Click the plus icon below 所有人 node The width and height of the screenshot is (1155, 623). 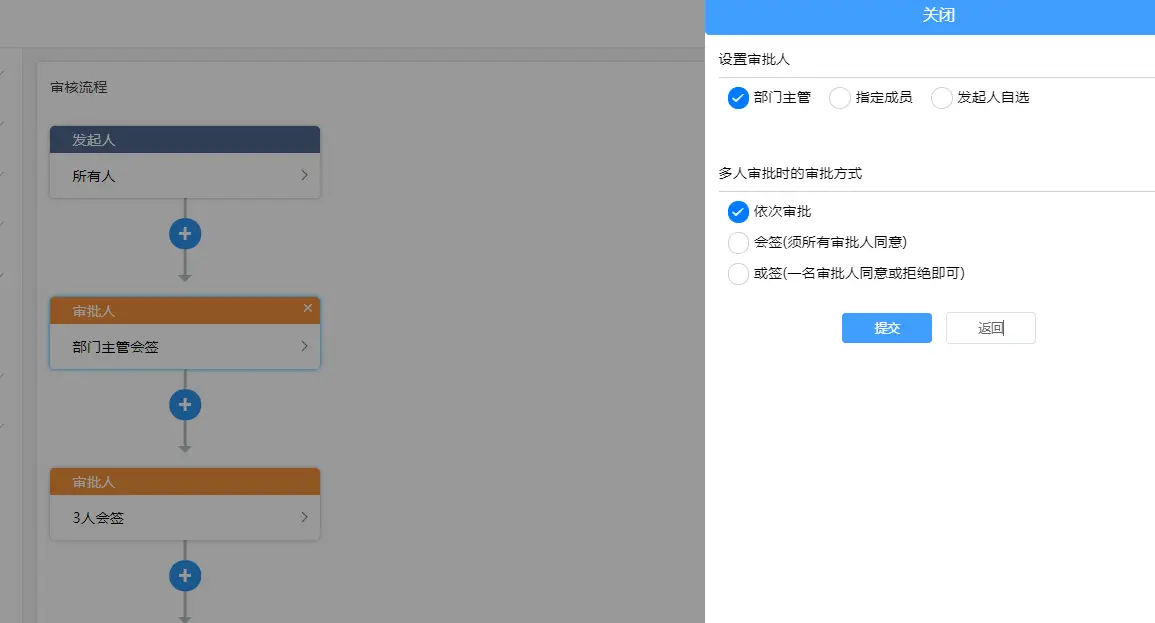(185, 234)
